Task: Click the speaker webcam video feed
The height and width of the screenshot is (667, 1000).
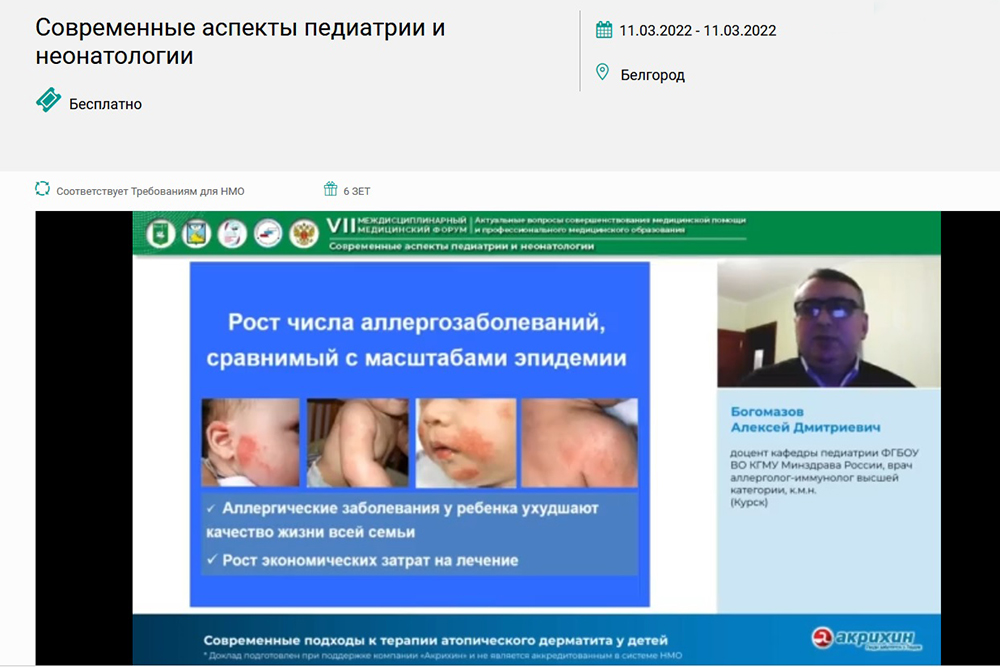Action: [828, 323]
